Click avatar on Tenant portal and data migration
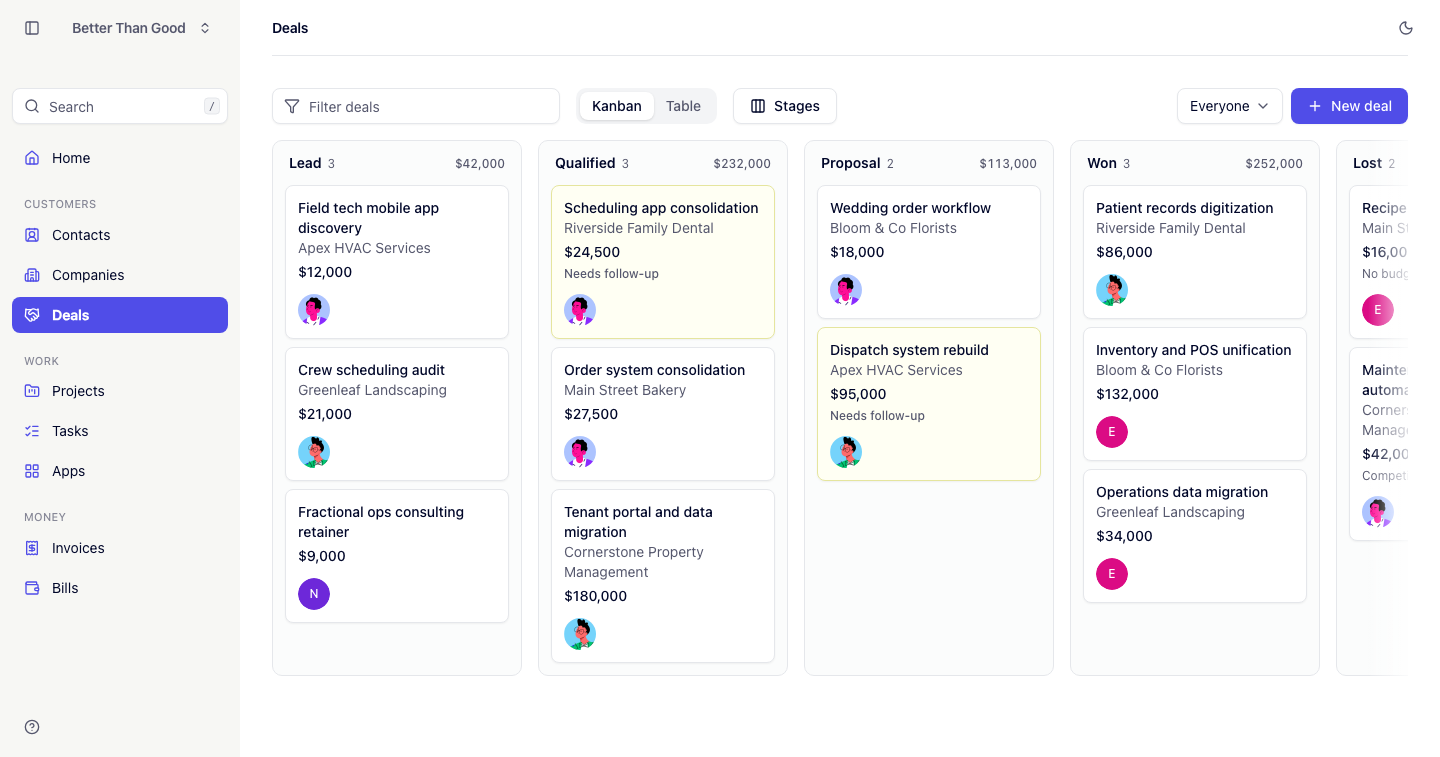This screenshot has height=757, width=1440. click(580, 634)
